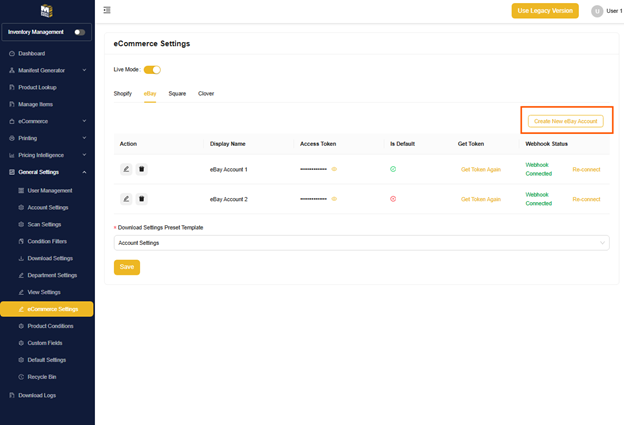Click the Printing icon in sidebar
Screen dimensions: 624x425
pos(12,138)
